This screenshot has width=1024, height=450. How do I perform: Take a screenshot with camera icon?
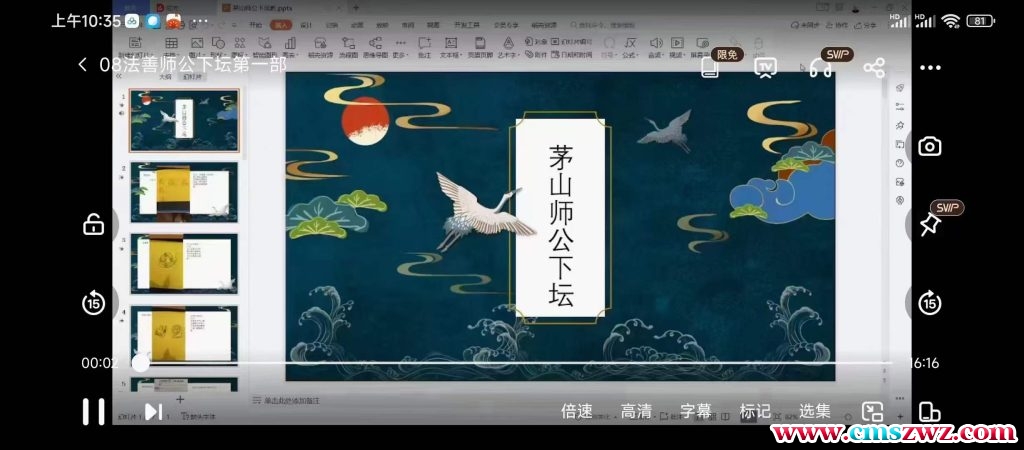[x=930, y=147]
